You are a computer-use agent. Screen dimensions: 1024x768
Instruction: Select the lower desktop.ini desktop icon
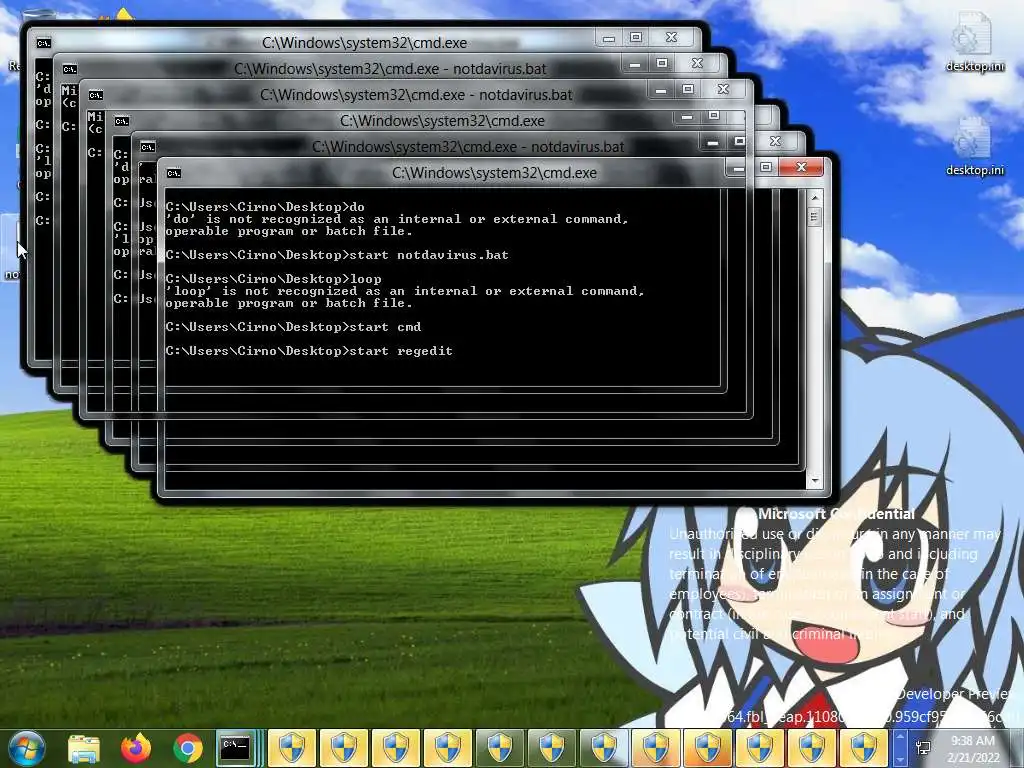coord(974,148)
